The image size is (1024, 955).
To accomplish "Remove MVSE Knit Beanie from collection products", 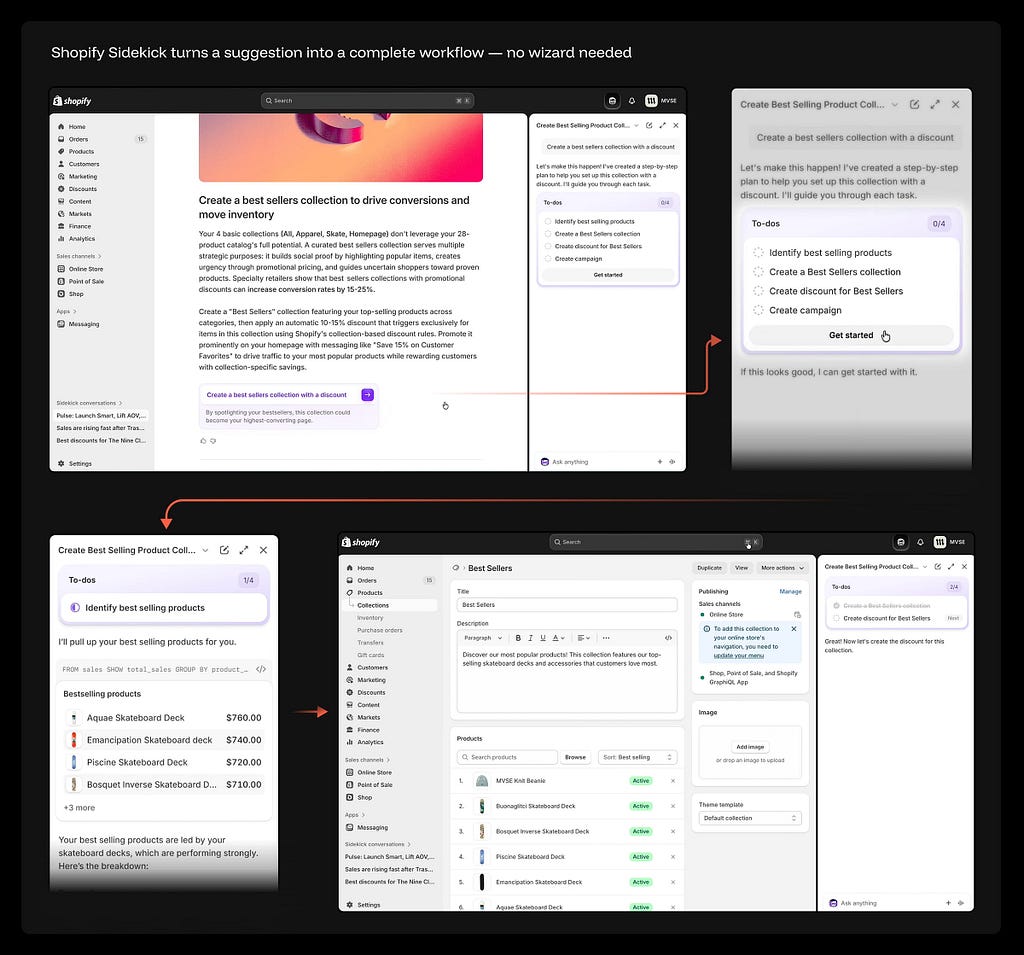I will click(673, 781).
